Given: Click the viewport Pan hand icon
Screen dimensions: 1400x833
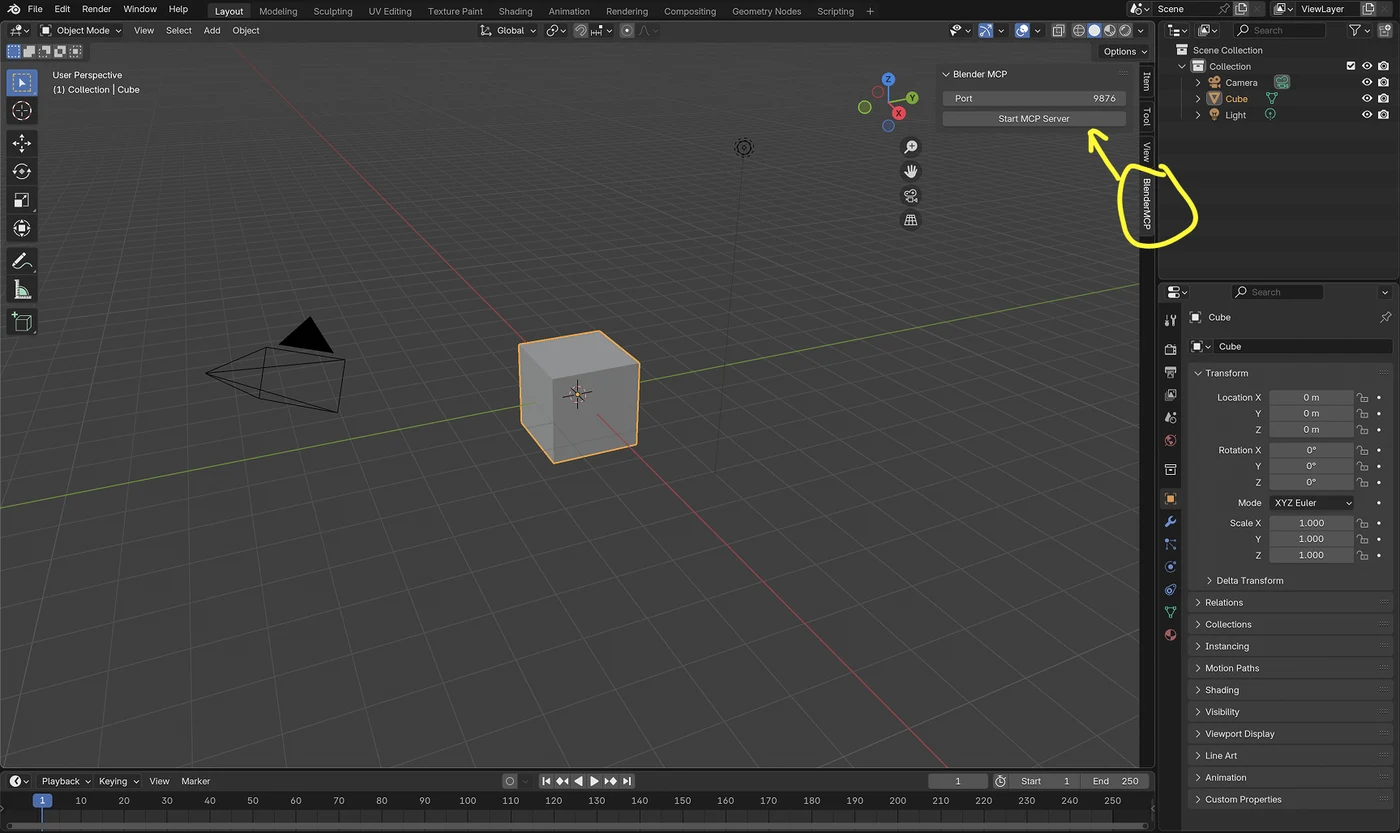Looking at the screenshot, I should pos(910,171).
